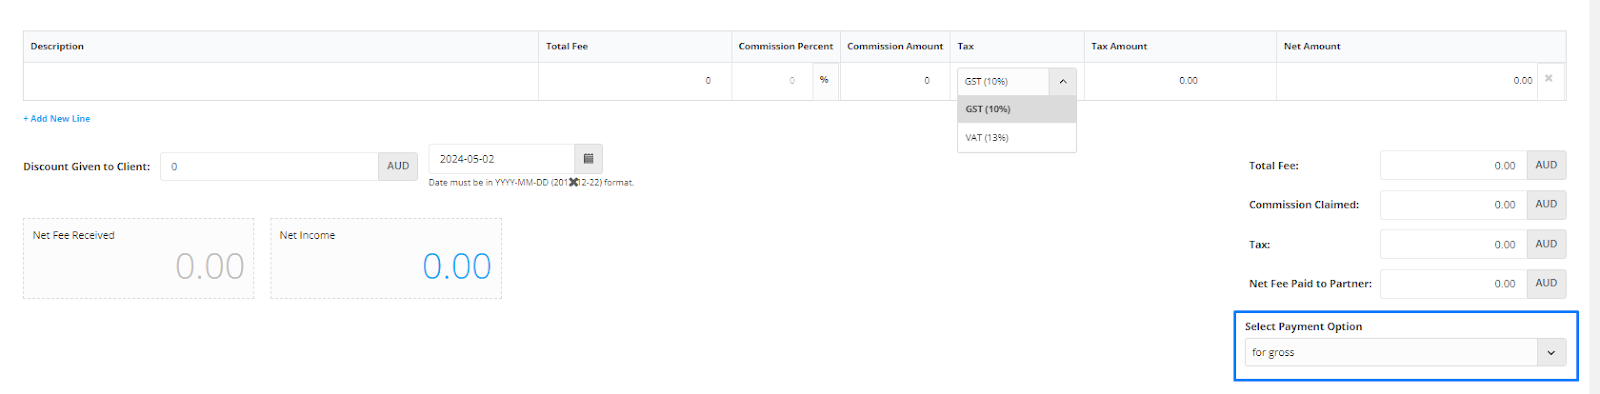Image resolution: width=1600 pixels, height=394 pixels.
Task: Click the AUD label beside discount
Action: [x=398, y=166]
